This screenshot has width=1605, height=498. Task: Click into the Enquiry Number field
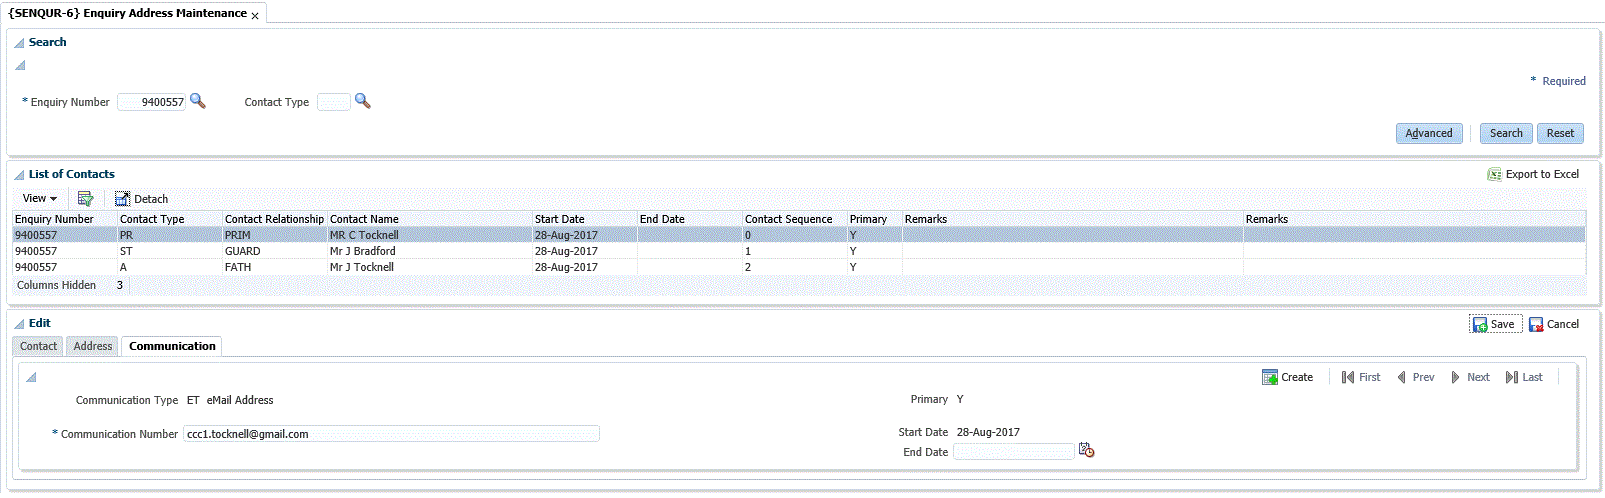tap(152, 102)
